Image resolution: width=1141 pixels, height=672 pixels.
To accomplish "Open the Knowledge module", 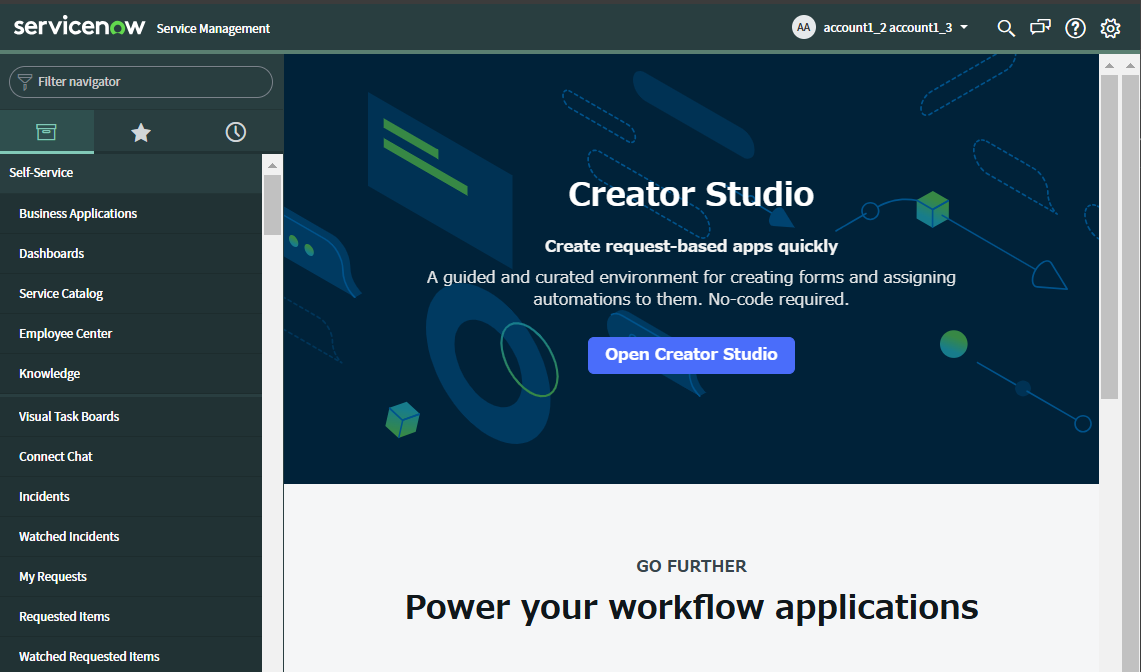I will (x=49, y=373).
